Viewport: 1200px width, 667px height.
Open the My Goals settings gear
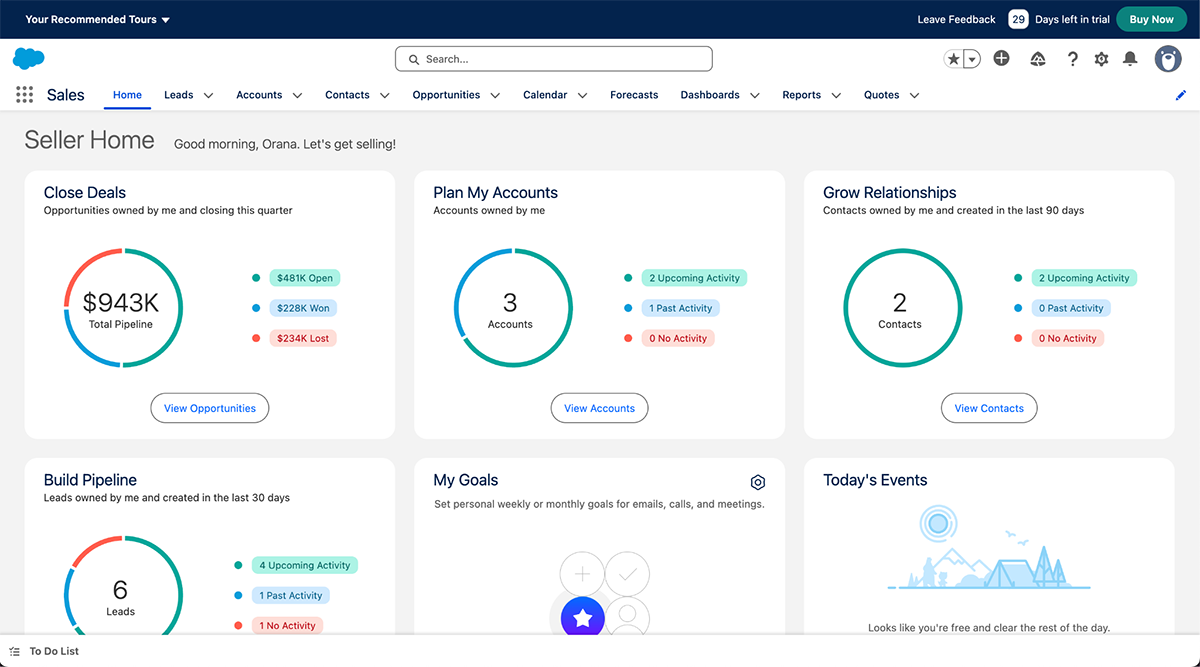pyautogui.click(x=758, y=481)
